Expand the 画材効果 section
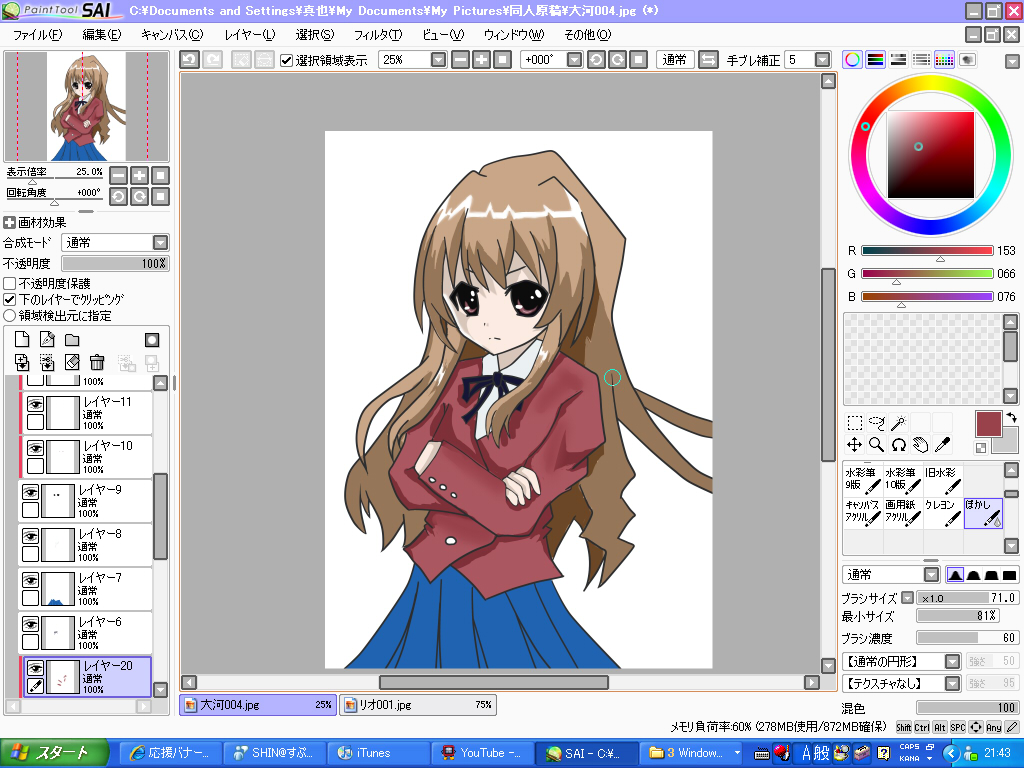The width and height of the screenshot is (1024, 768). click(10, 223)
